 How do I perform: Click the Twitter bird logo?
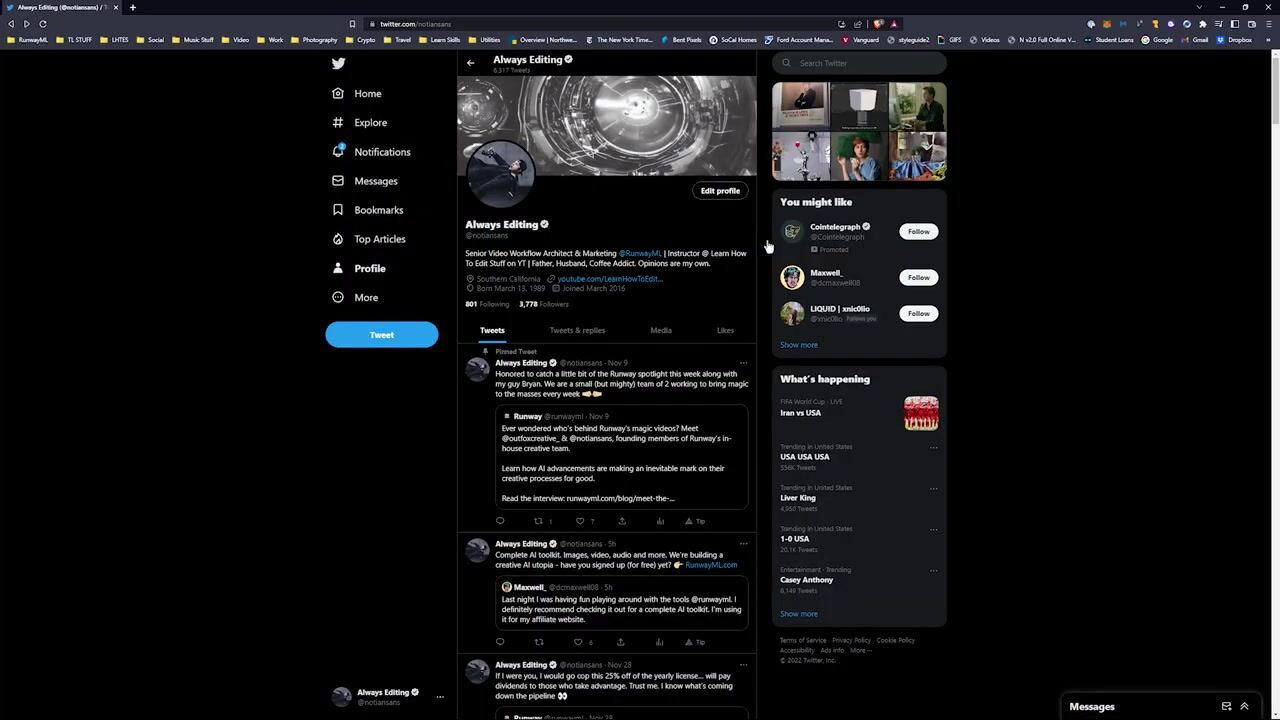339,63
